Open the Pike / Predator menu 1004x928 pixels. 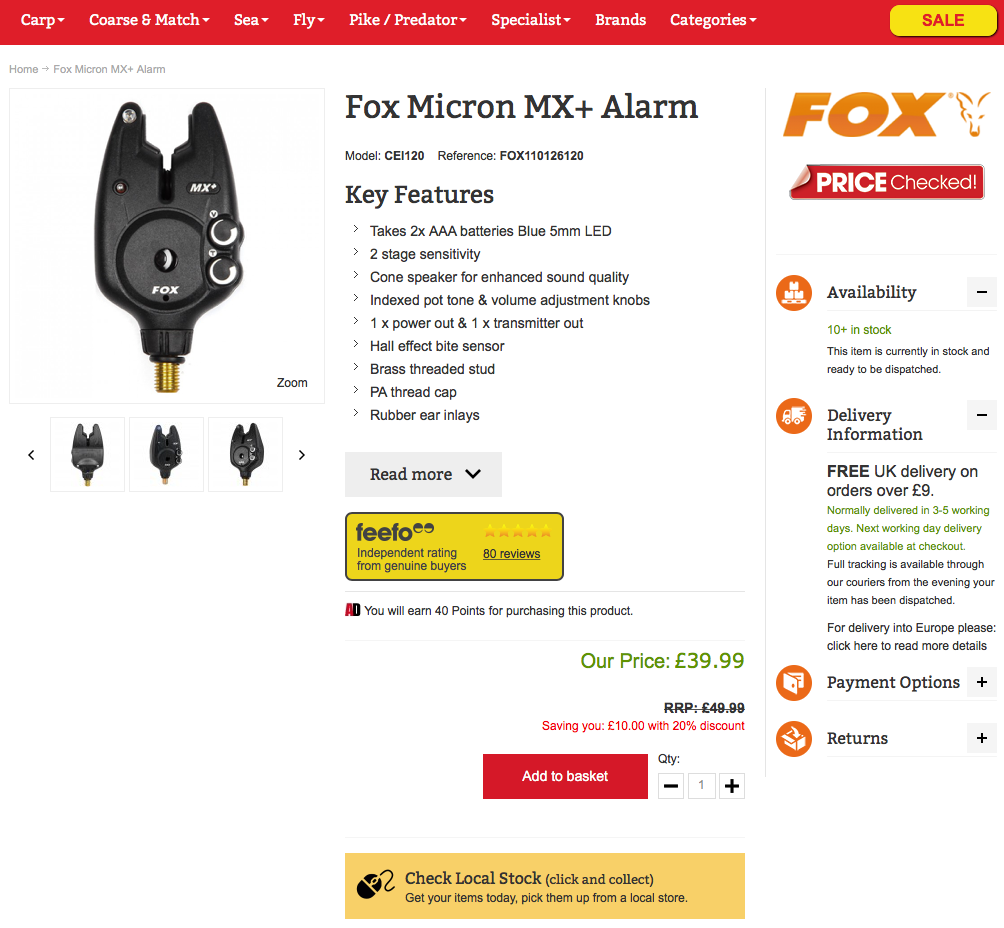407,20
